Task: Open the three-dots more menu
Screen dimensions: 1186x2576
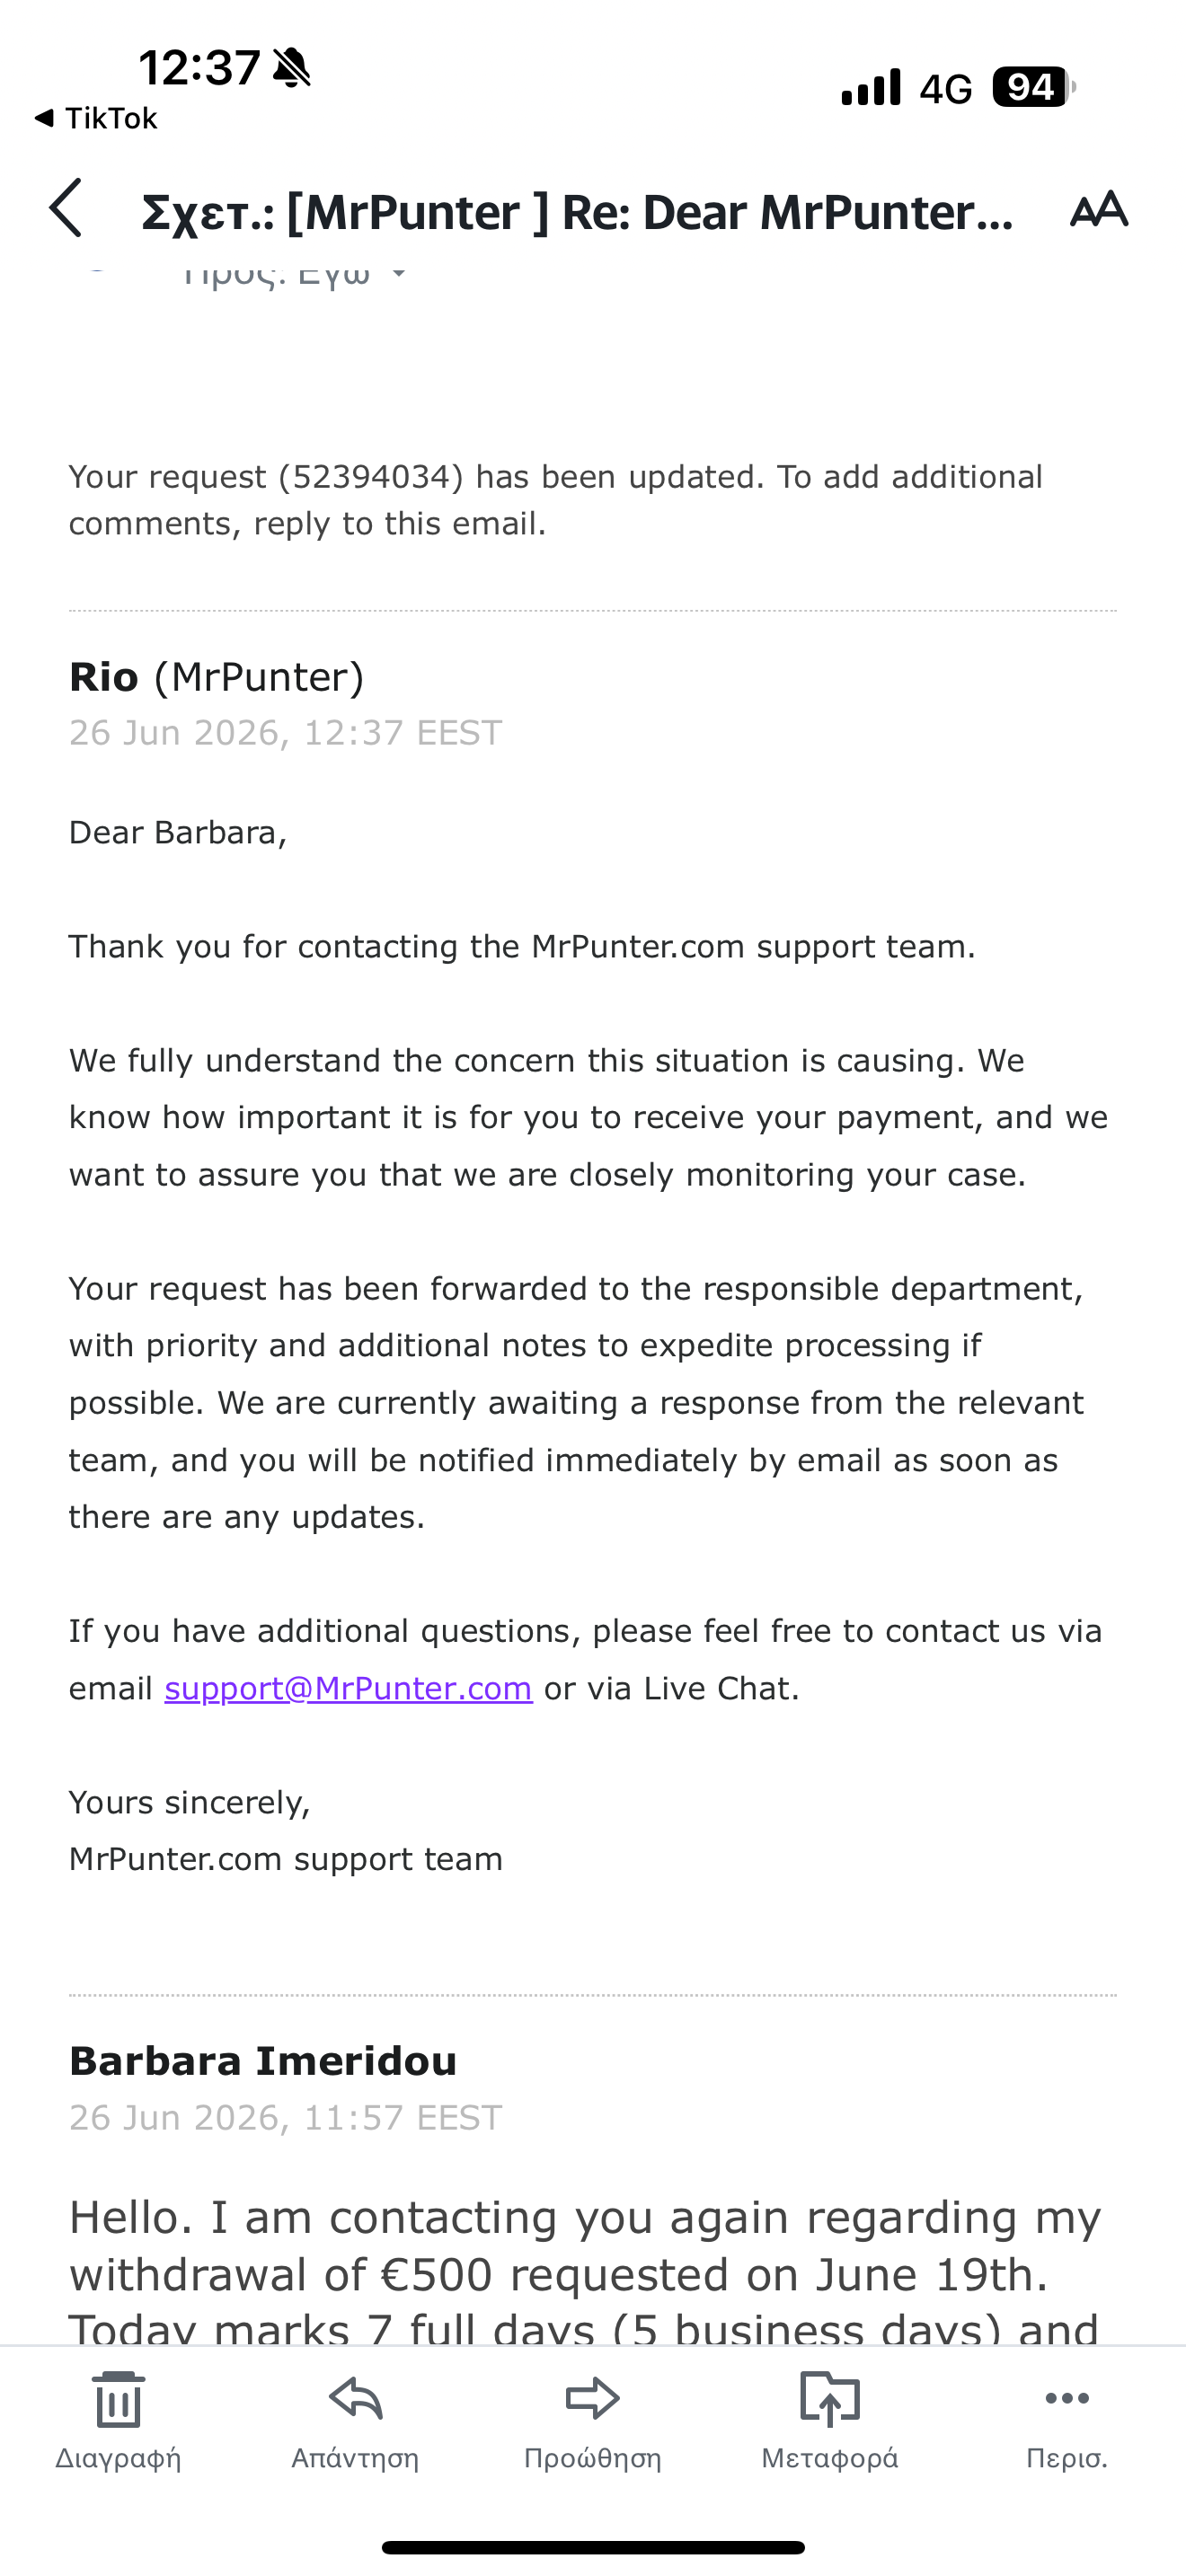Action: [1067, 2398]
